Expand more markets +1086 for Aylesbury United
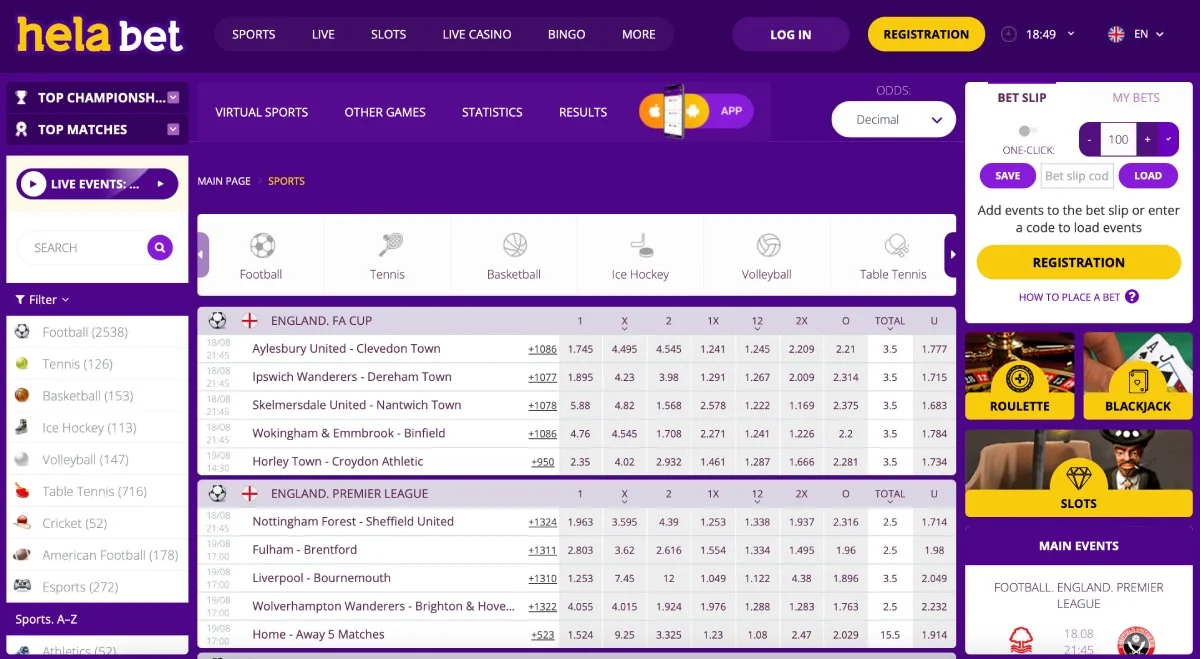 pyautogui.click(x=542, y=349)
